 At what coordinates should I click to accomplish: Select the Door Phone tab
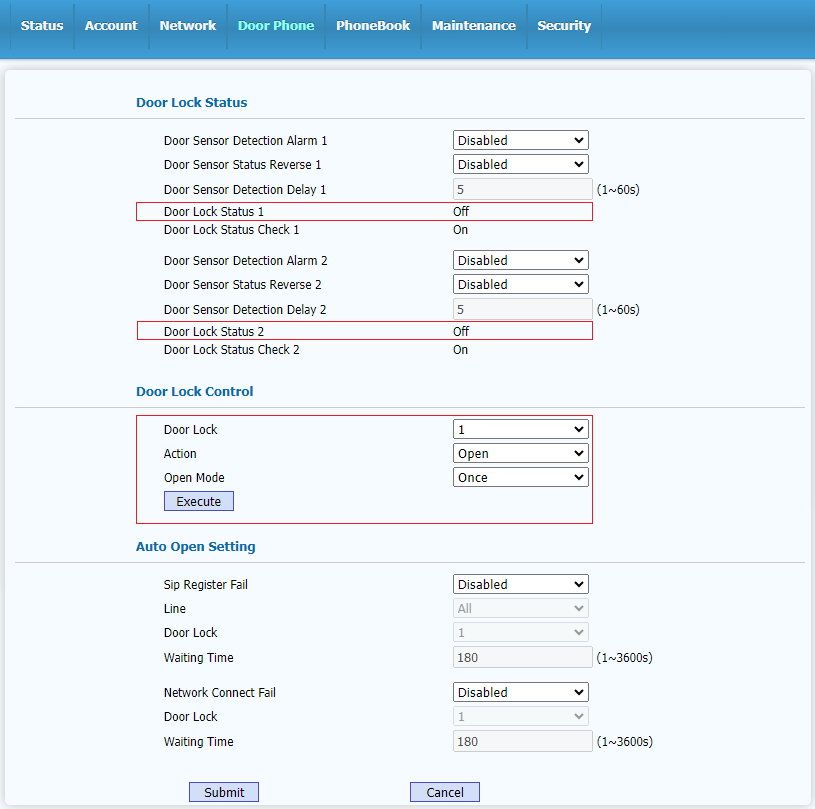[276, 26]
